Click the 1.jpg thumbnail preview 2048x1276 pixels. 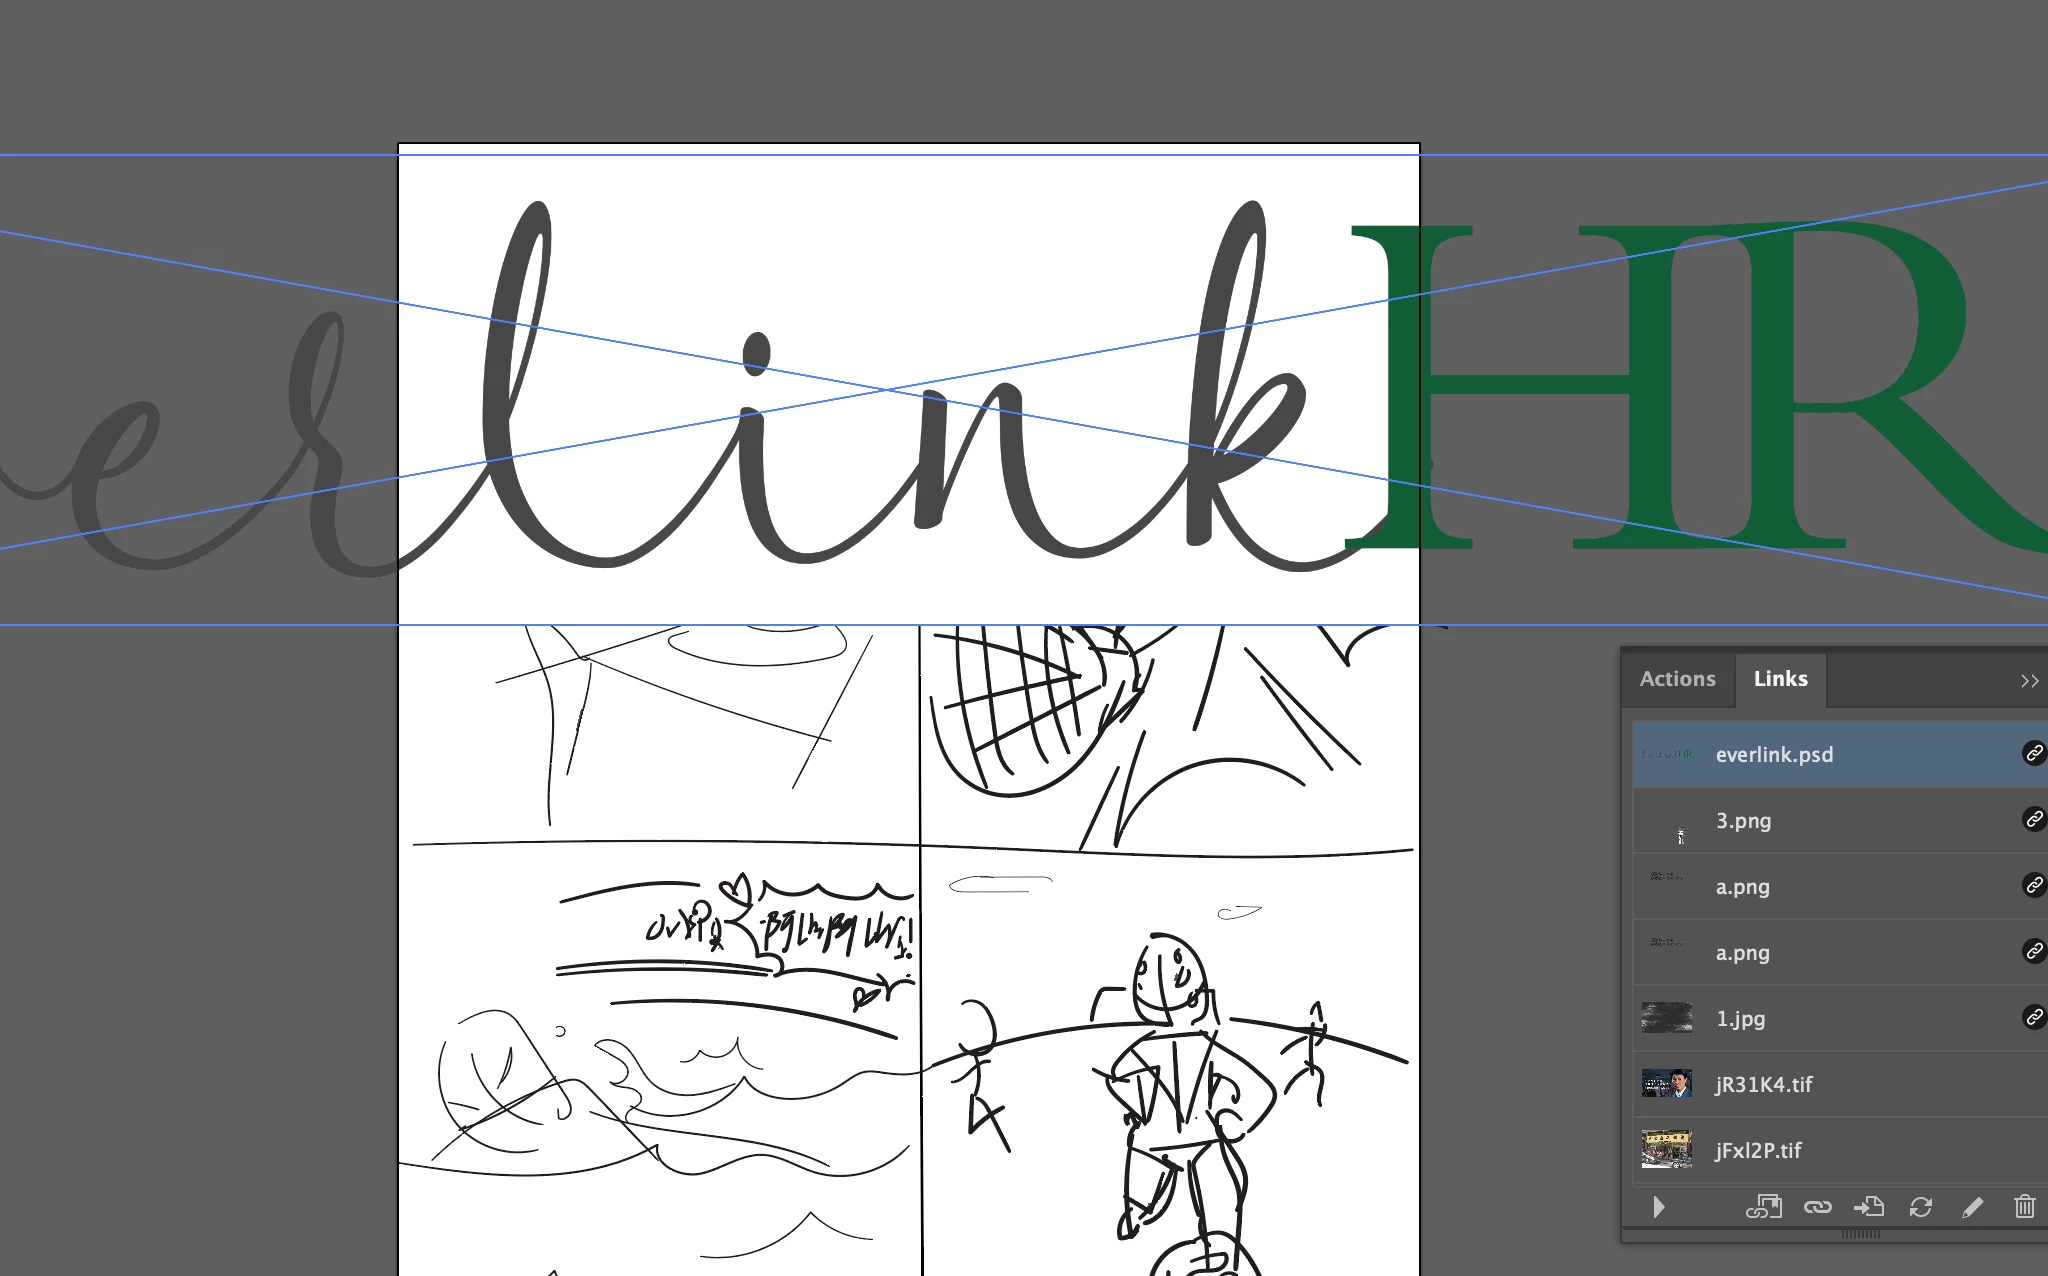pyautogui.click(x=1666, y=1018)
